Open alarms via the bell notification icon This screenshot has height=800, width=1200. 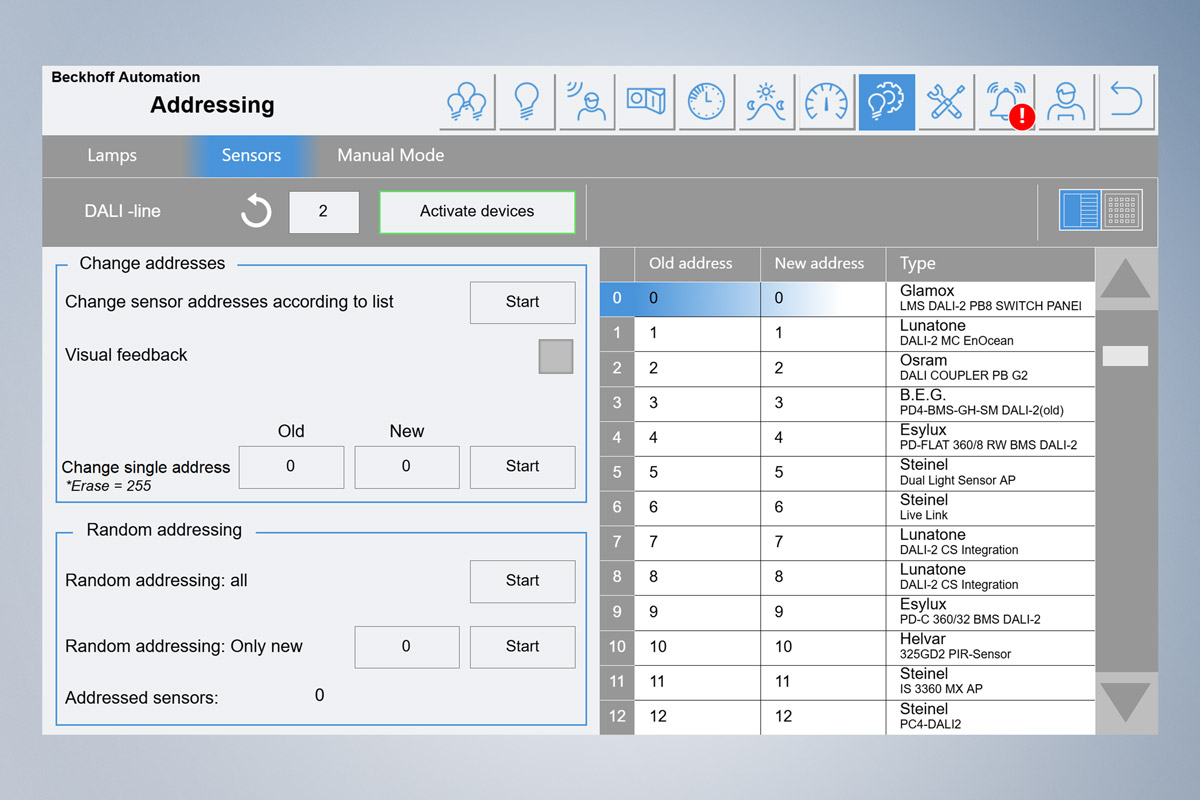[x=1006, y=101]
